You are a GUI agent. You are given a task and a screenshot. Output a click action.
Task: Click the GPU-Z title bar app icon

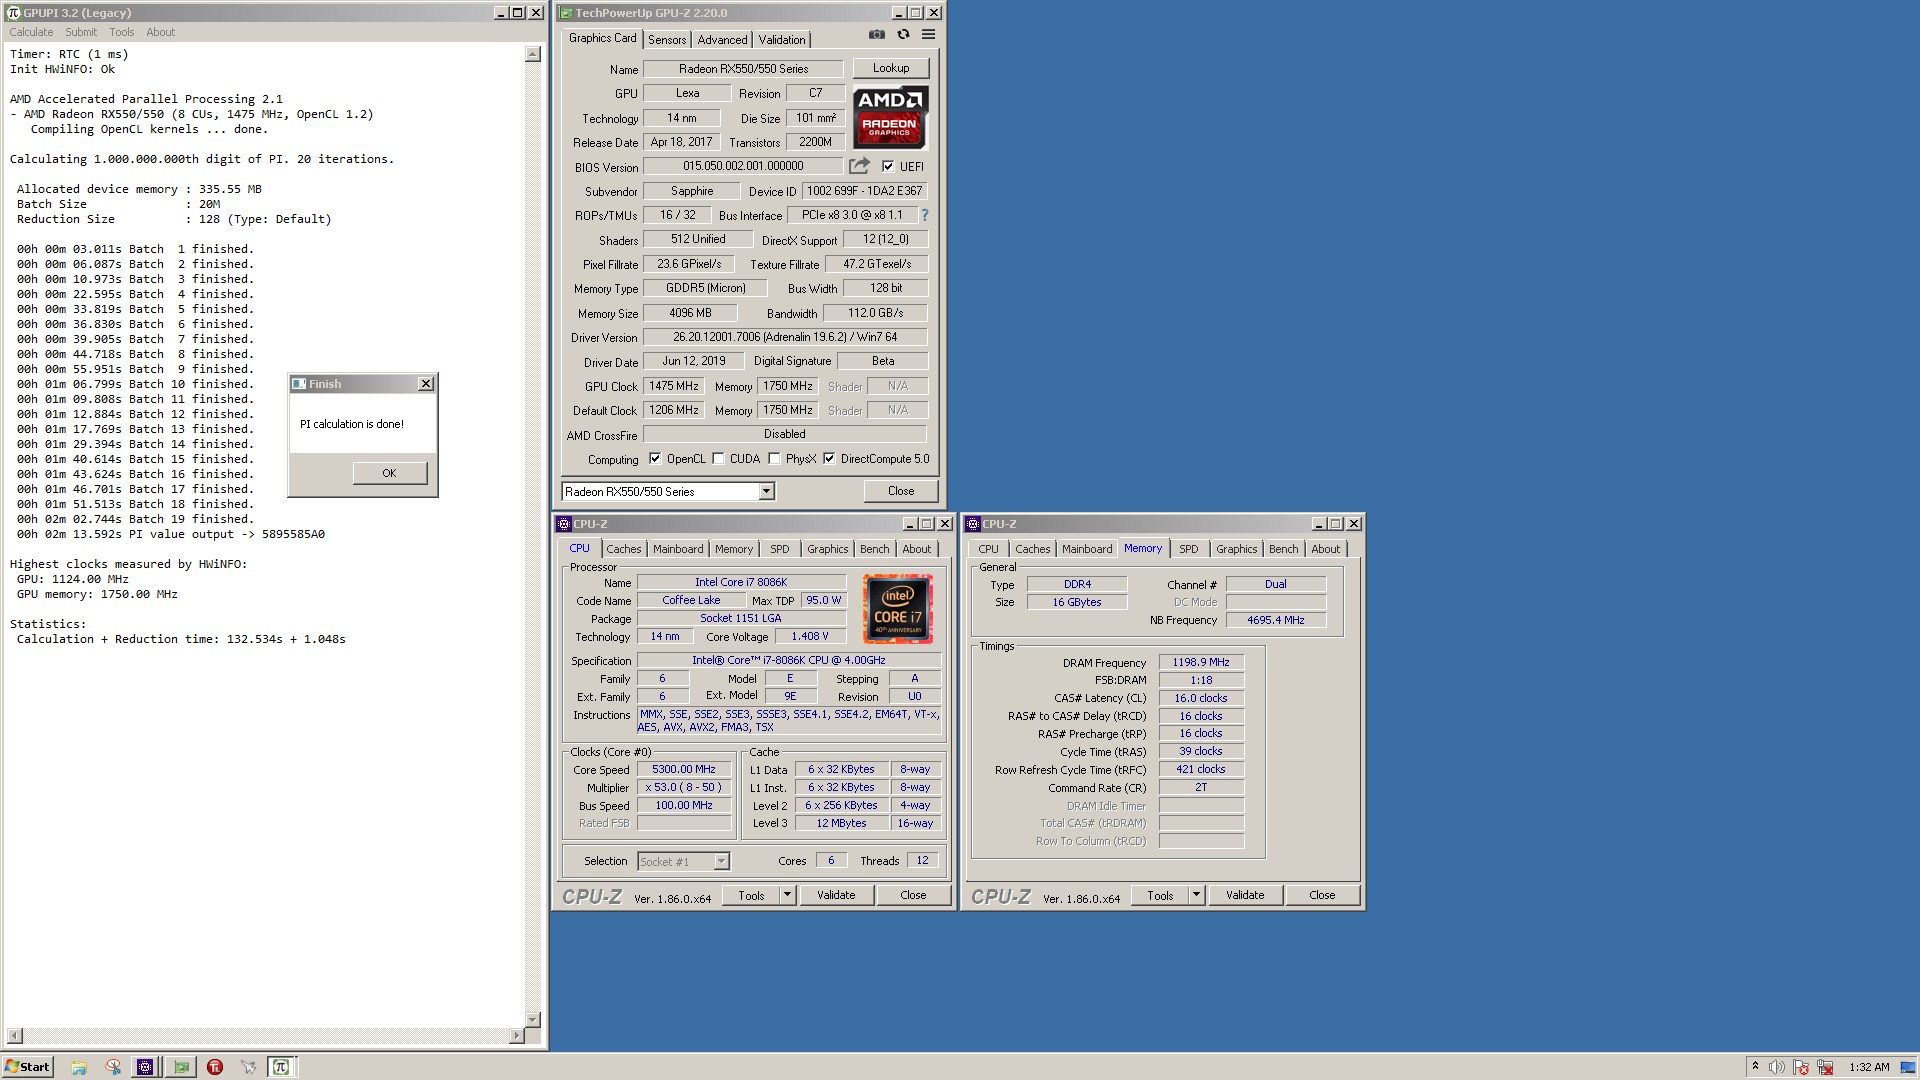pyautogui.click(x=566, y=13)
